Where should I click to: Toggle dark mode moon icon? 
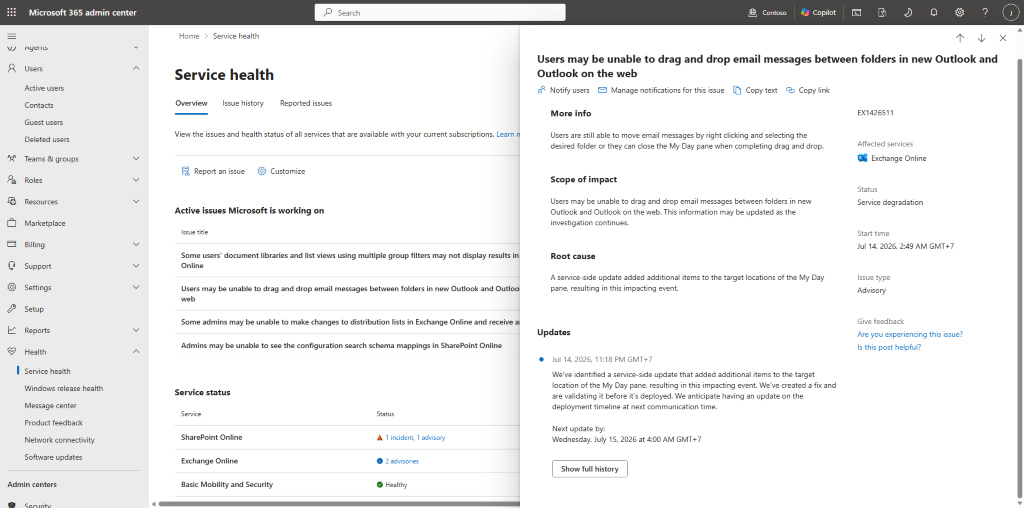[x=908, y=12]
